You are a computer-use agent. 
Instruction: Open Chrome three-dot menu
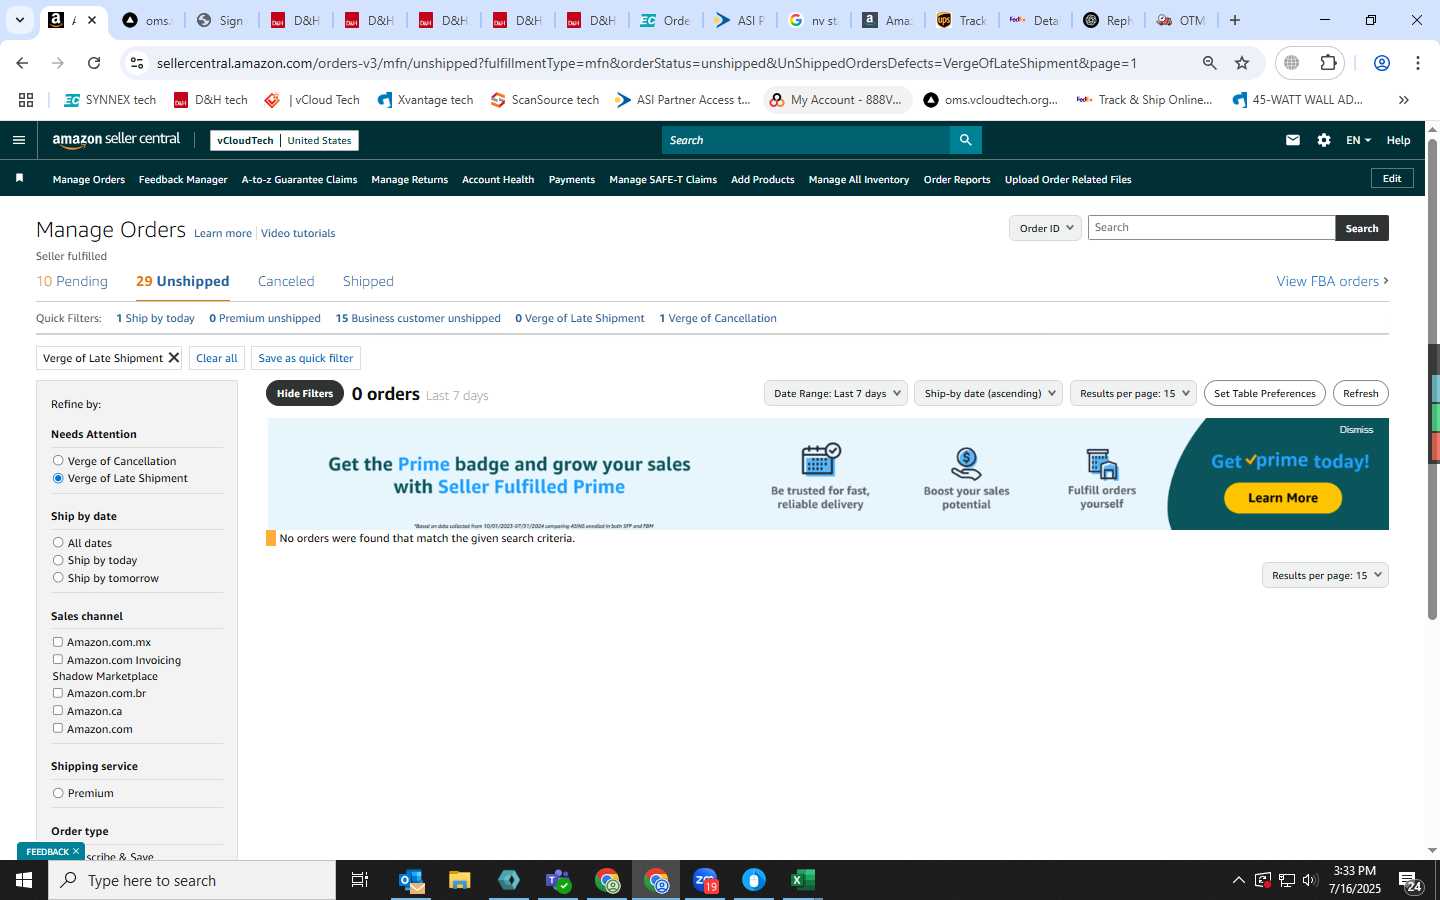[1418, 63]
